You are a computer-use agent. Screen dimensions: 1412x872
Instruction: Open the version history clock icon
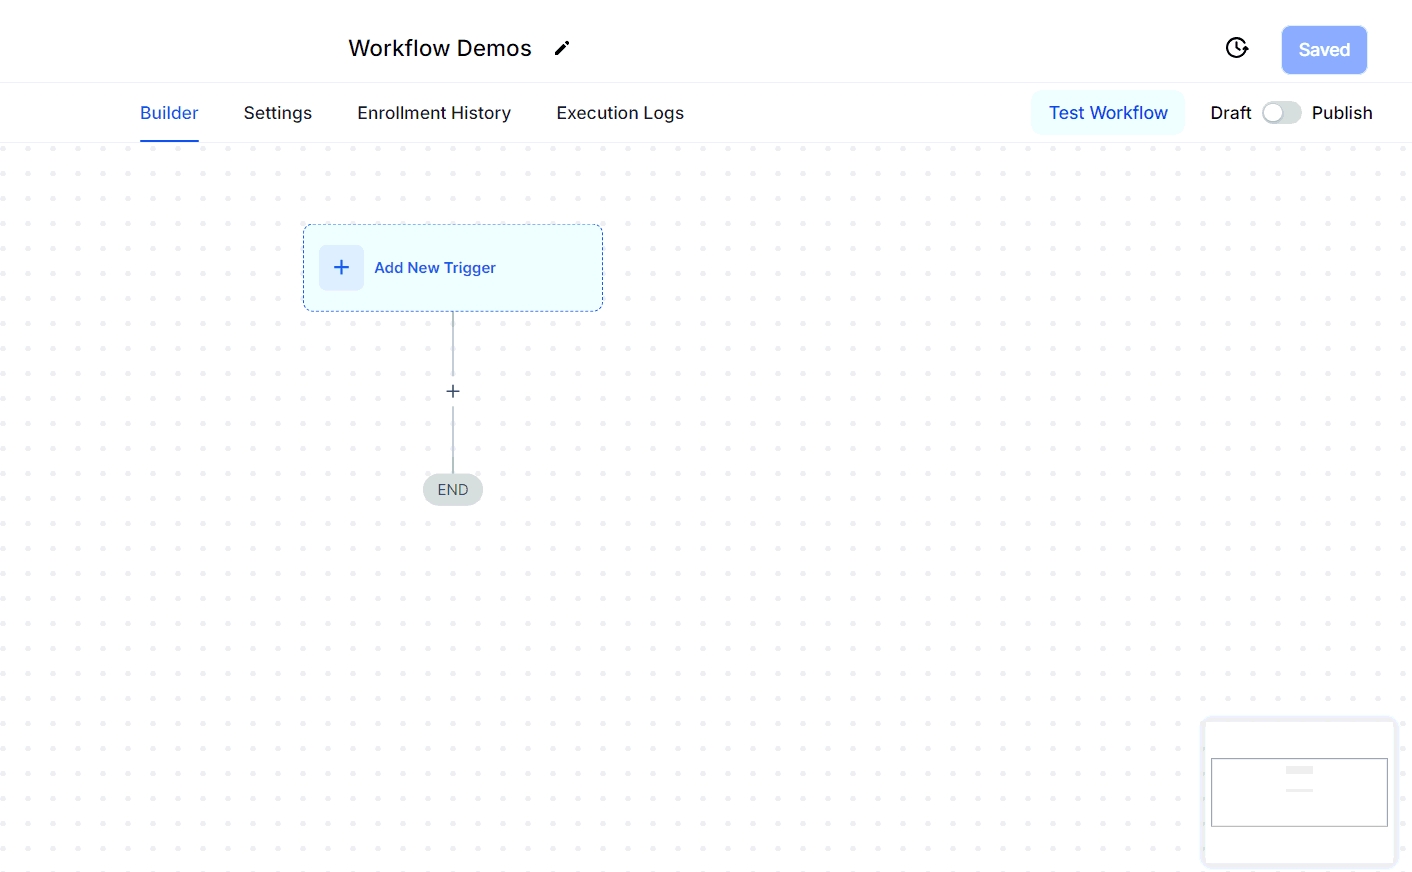tap(1237, 48)
